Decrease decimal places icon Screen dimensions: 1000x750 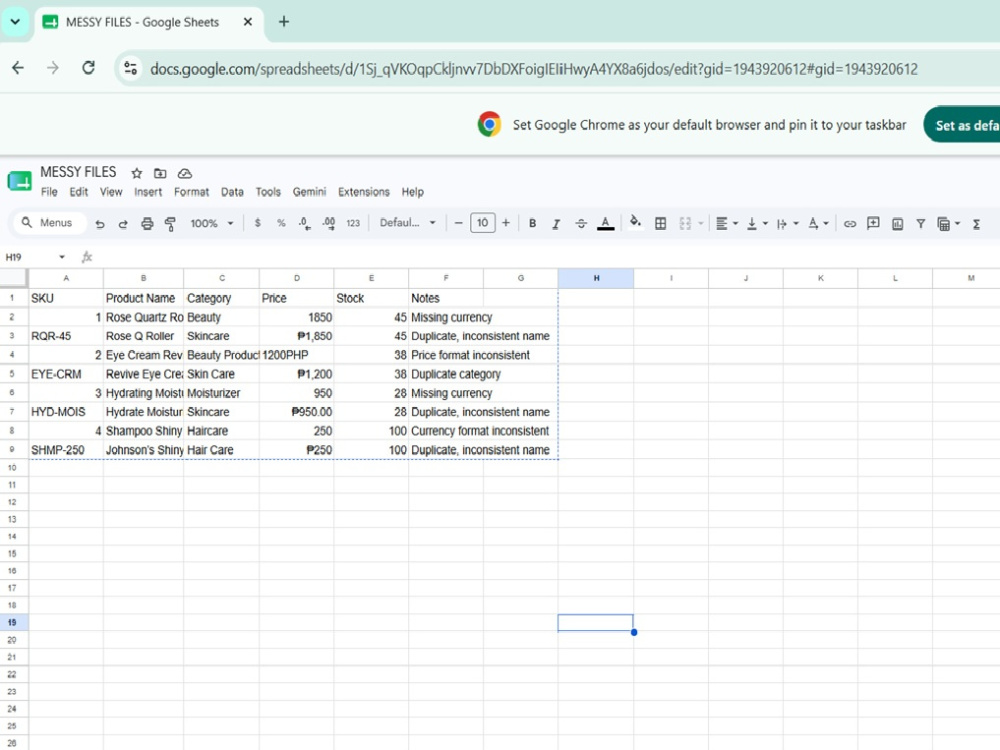pyautogui.click(x=304, y=223)
